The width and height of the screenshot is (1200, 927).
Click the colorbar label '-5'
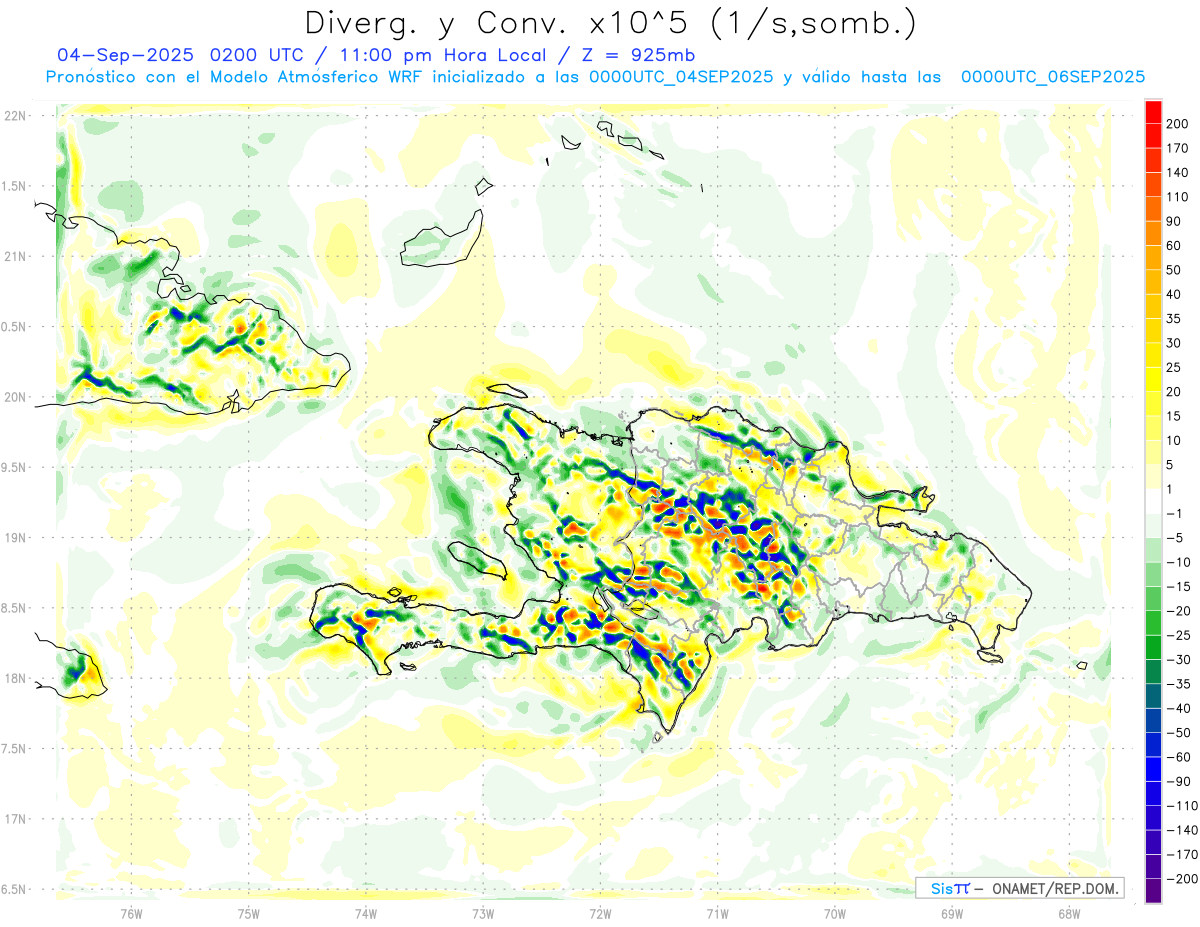[1176, 538]
